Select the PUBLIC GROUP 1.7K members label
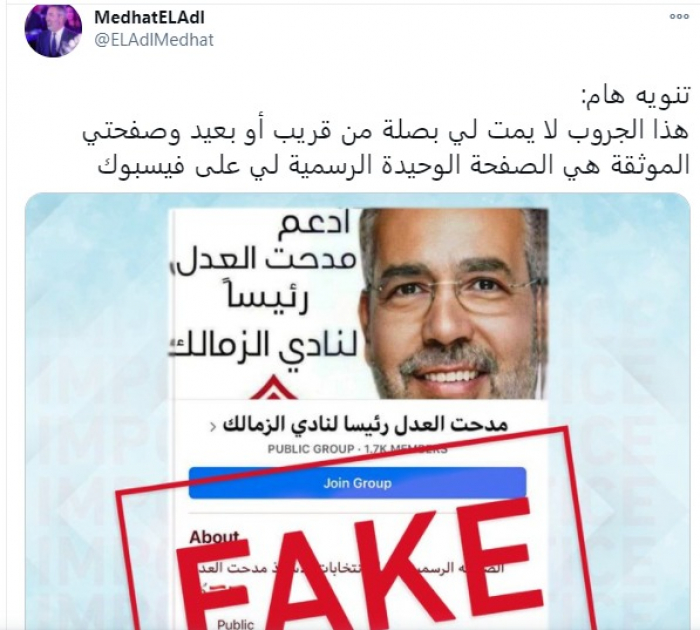Viewport: 700px width, 630px height. [x=357, y=449]
